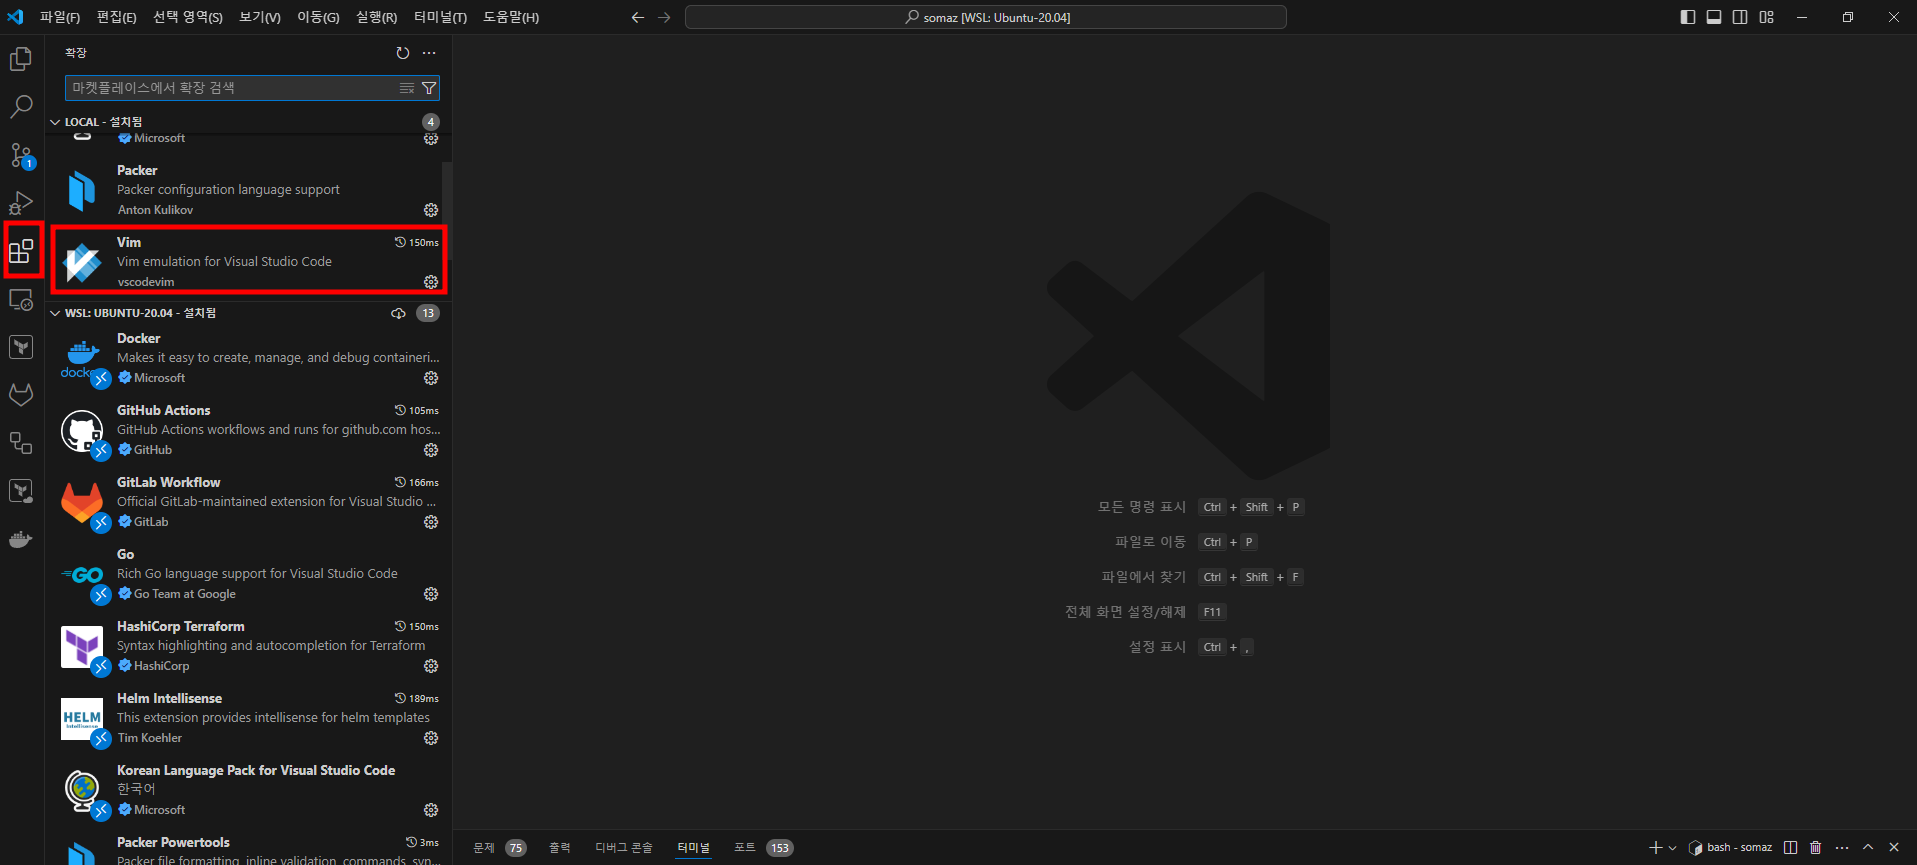This screenshot has width=1917, height=865.
Task: Open Remote Explorer in activity bar
Action: (x=21, y=299)
